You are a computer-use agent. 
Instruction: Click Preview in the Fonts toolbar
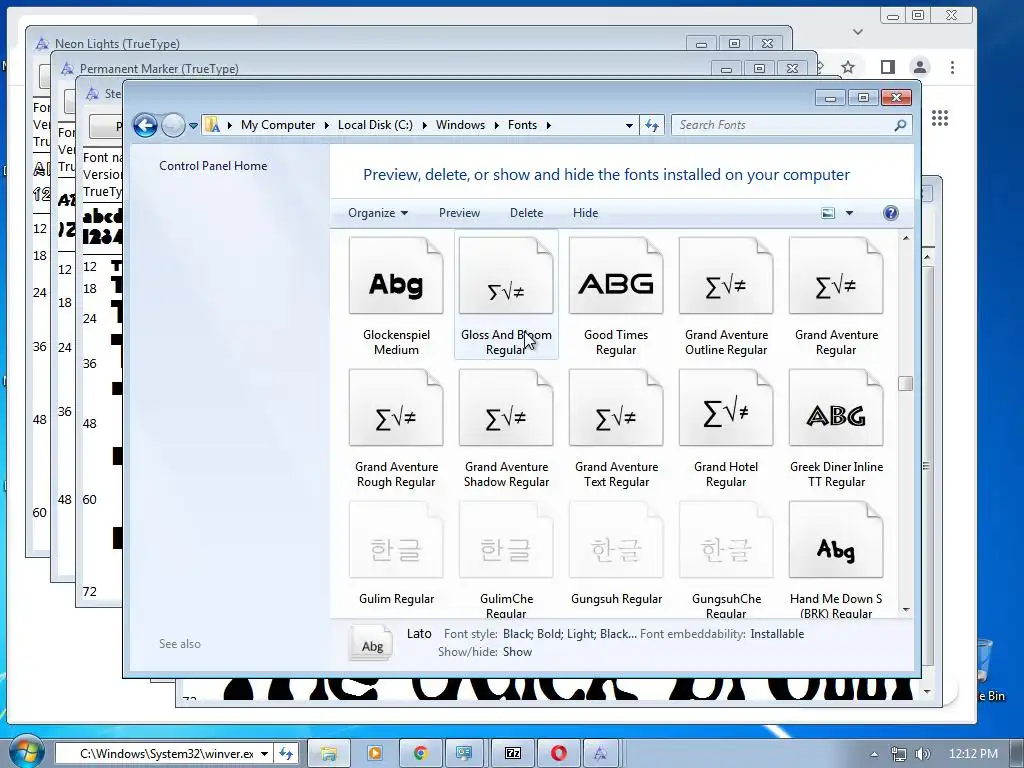(459, 213)
